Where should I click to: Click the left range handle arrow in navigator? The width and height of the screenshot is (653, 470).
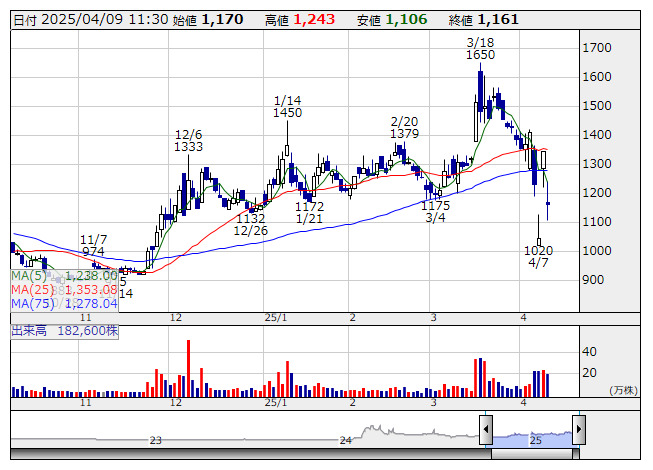[486, 430]
